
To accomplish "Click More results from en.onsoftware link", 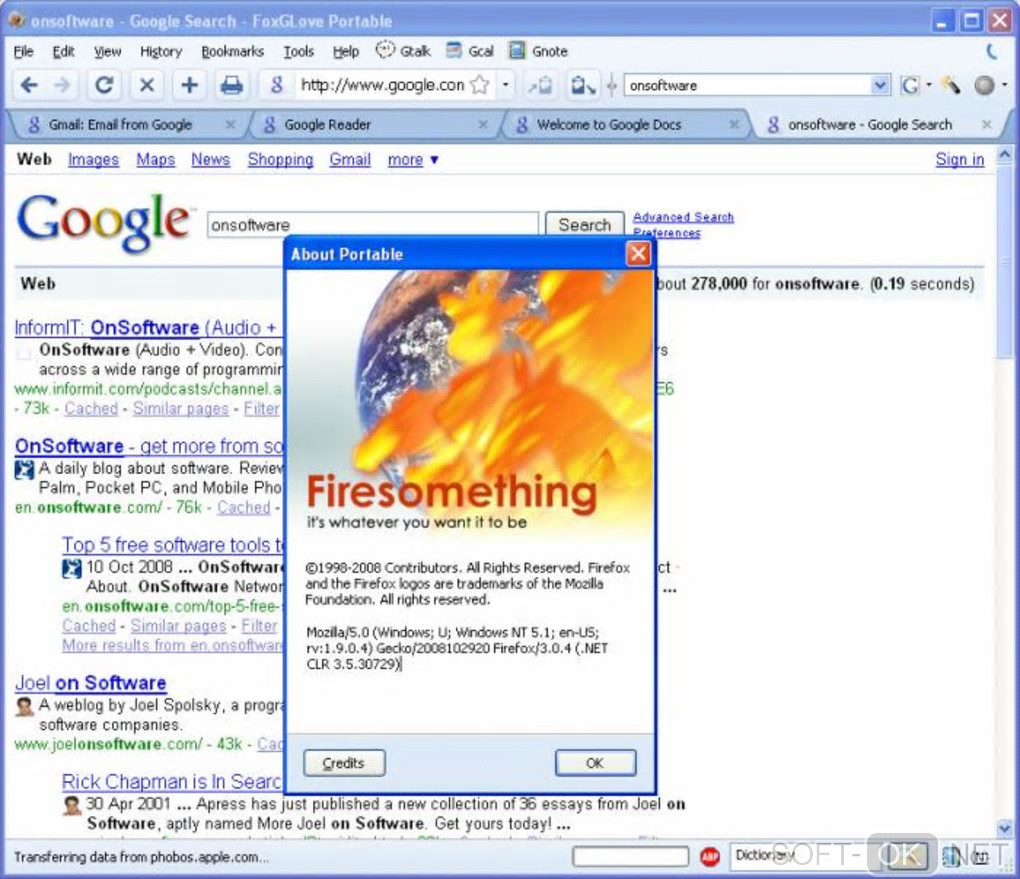I will 173,645.
